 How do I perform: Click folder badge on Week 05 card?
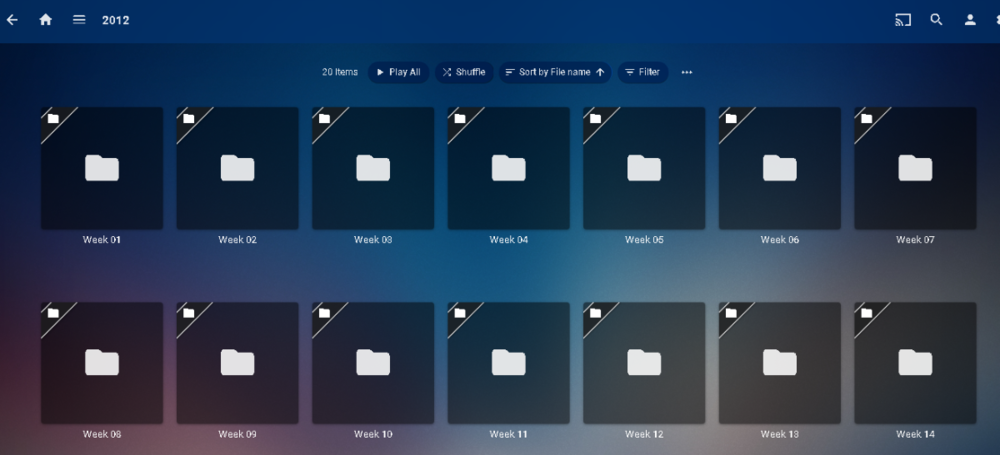[595, 118]
